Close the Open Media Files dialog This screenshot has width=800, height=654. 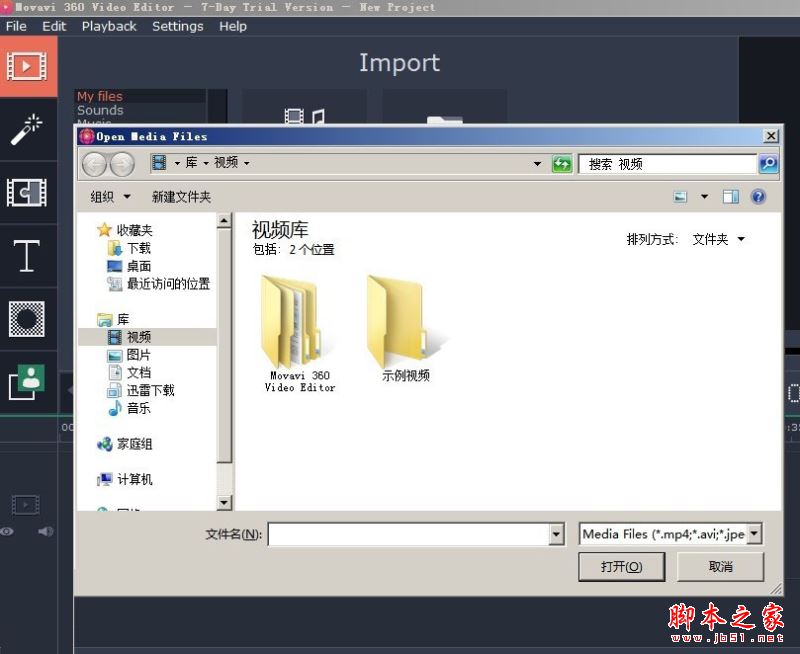click(x=770, y=136)
